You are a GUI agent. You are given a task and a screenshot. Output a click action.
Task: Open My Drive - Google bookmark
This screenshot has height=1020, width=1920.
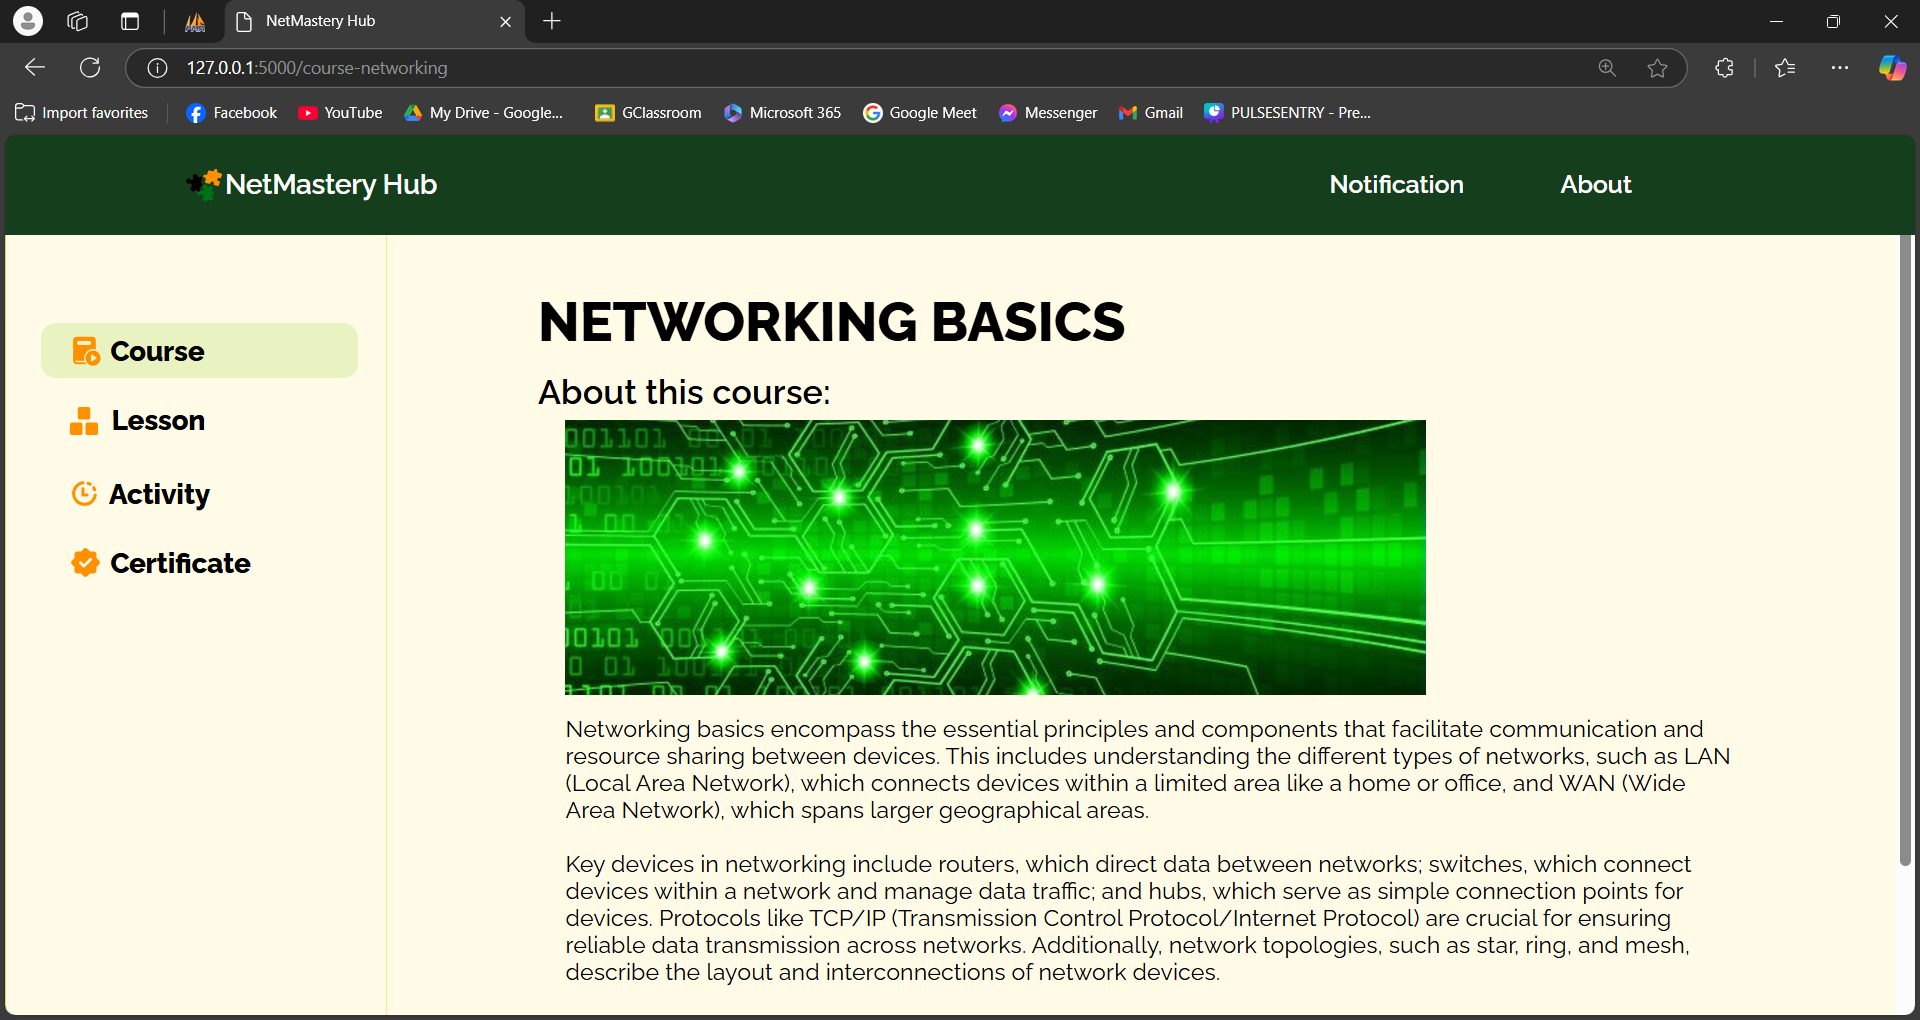tap(484, 113)
